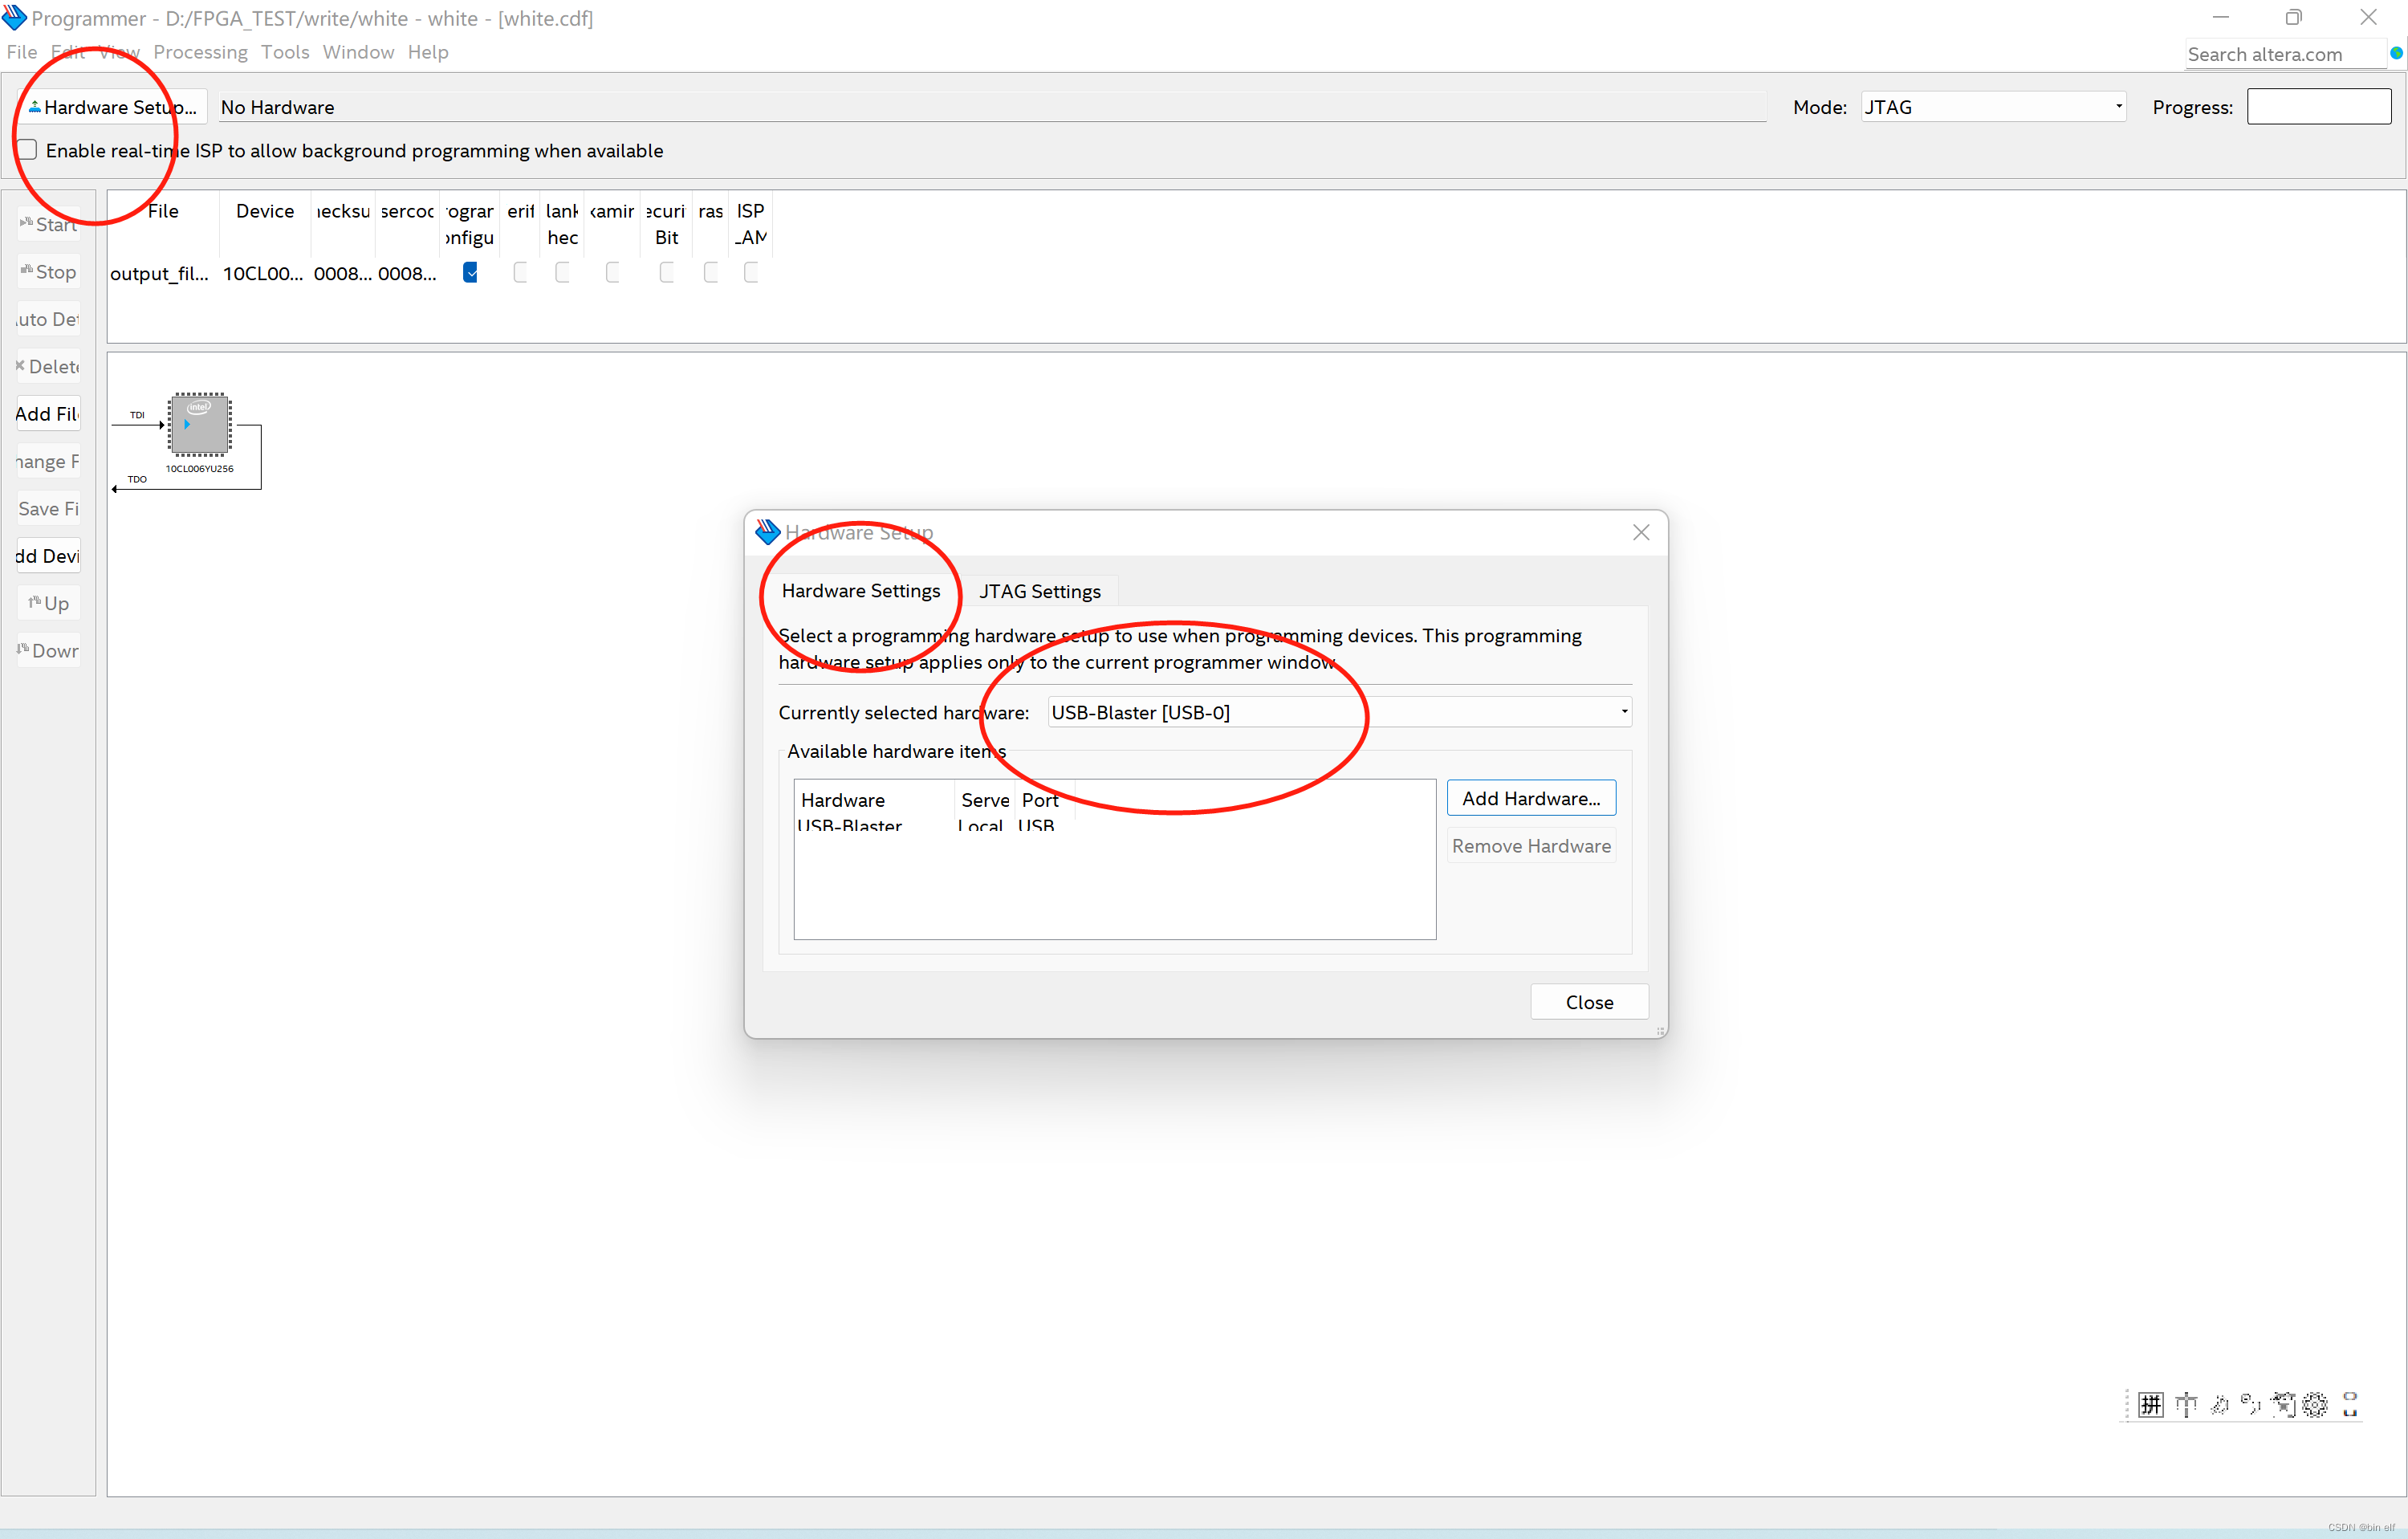2408x1539 pixels.
Task: Open the Tools menu
Action: point(285,52)
